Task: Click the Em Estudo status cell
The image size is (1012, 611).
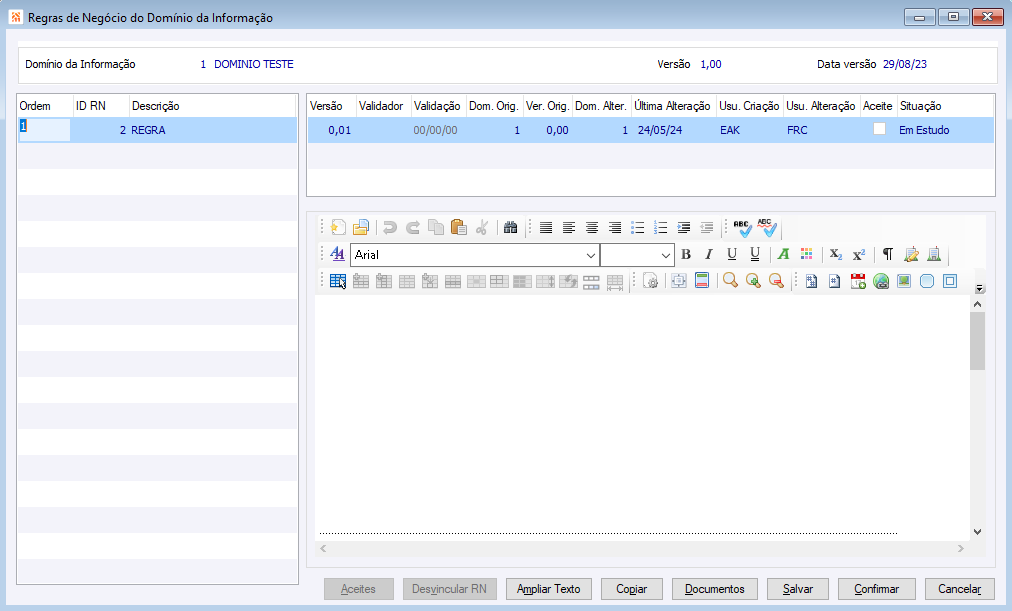Action: point(924,130)
